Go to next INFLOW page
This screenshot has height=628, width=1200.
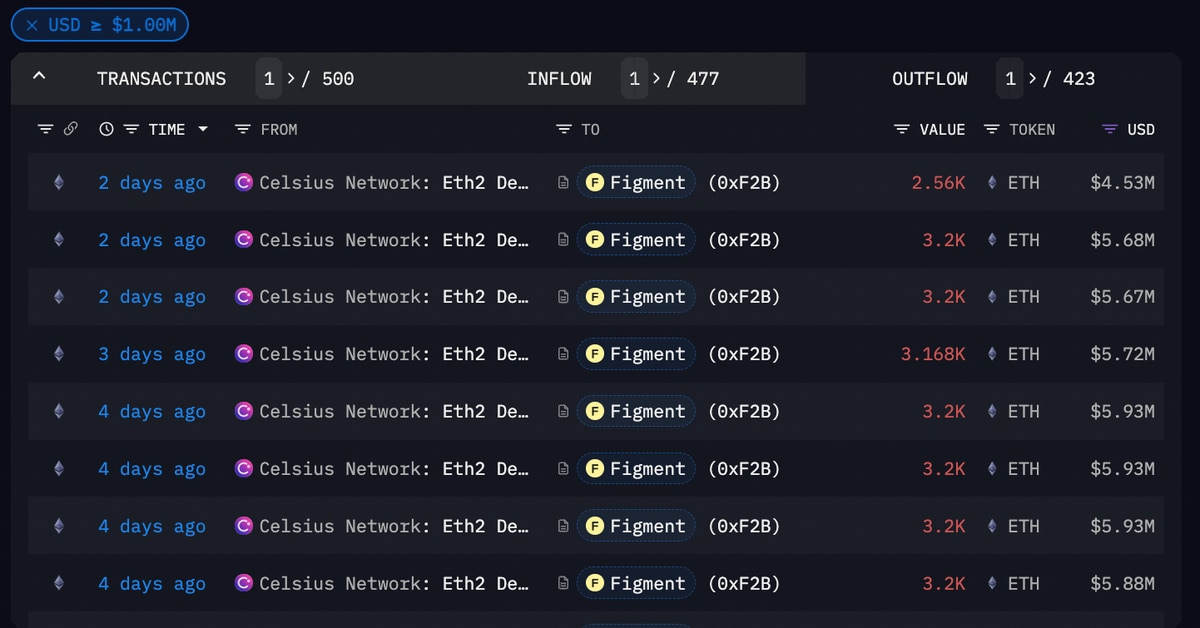pos(657,79)
